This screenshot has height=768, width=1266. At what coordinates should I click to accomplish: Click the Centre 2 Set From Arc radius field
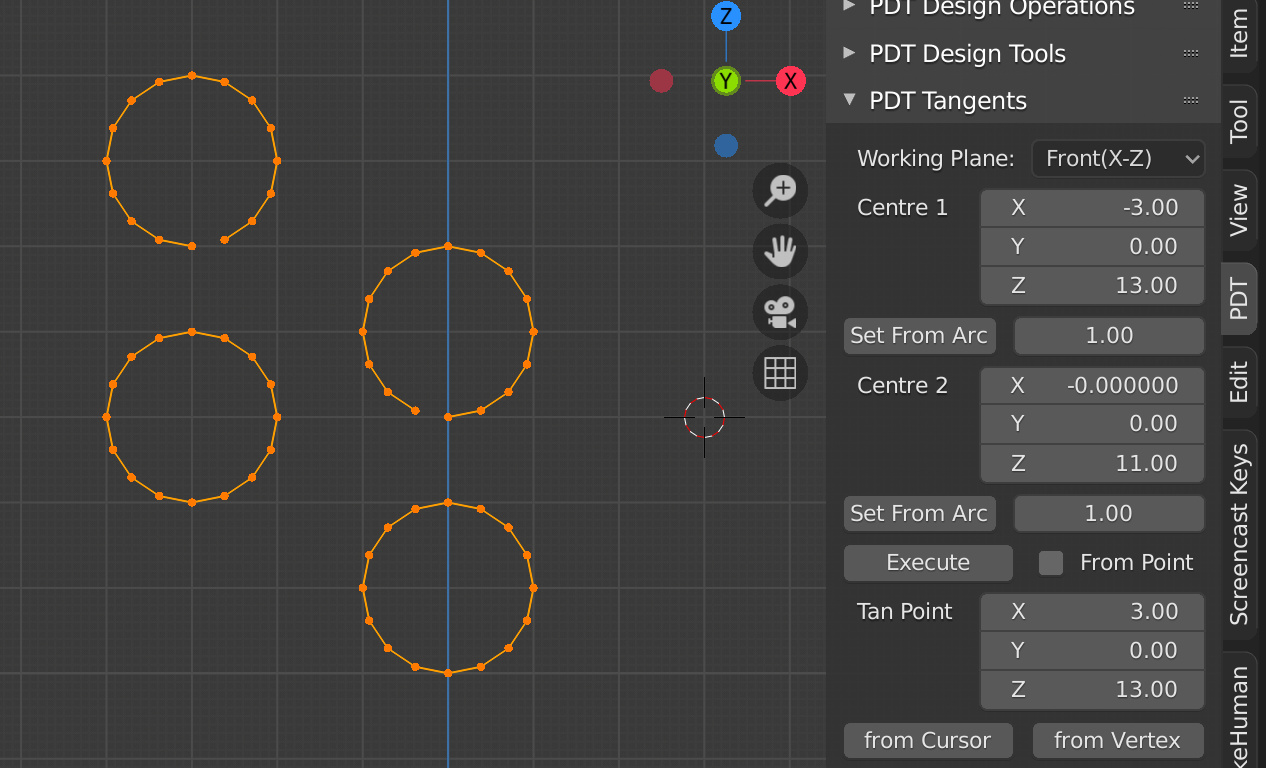click(1108, 513)
